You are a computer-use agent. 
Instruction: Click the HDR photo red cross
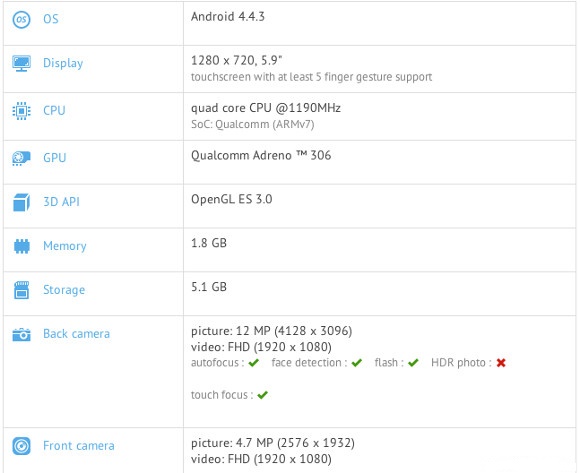501,363
